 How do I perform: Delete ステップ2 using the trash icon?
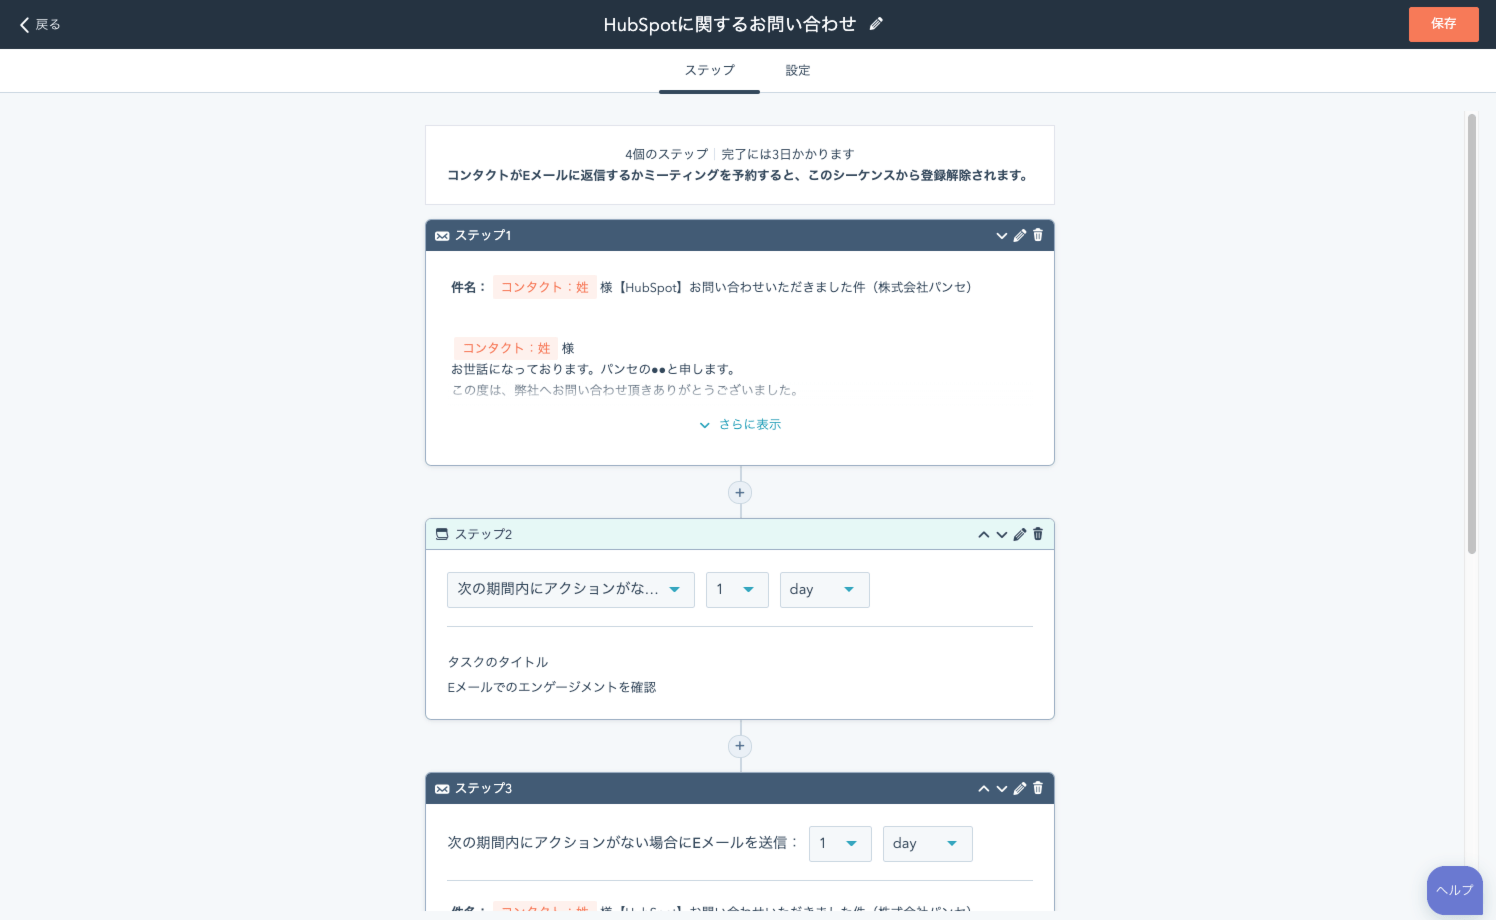point(1038,534)
